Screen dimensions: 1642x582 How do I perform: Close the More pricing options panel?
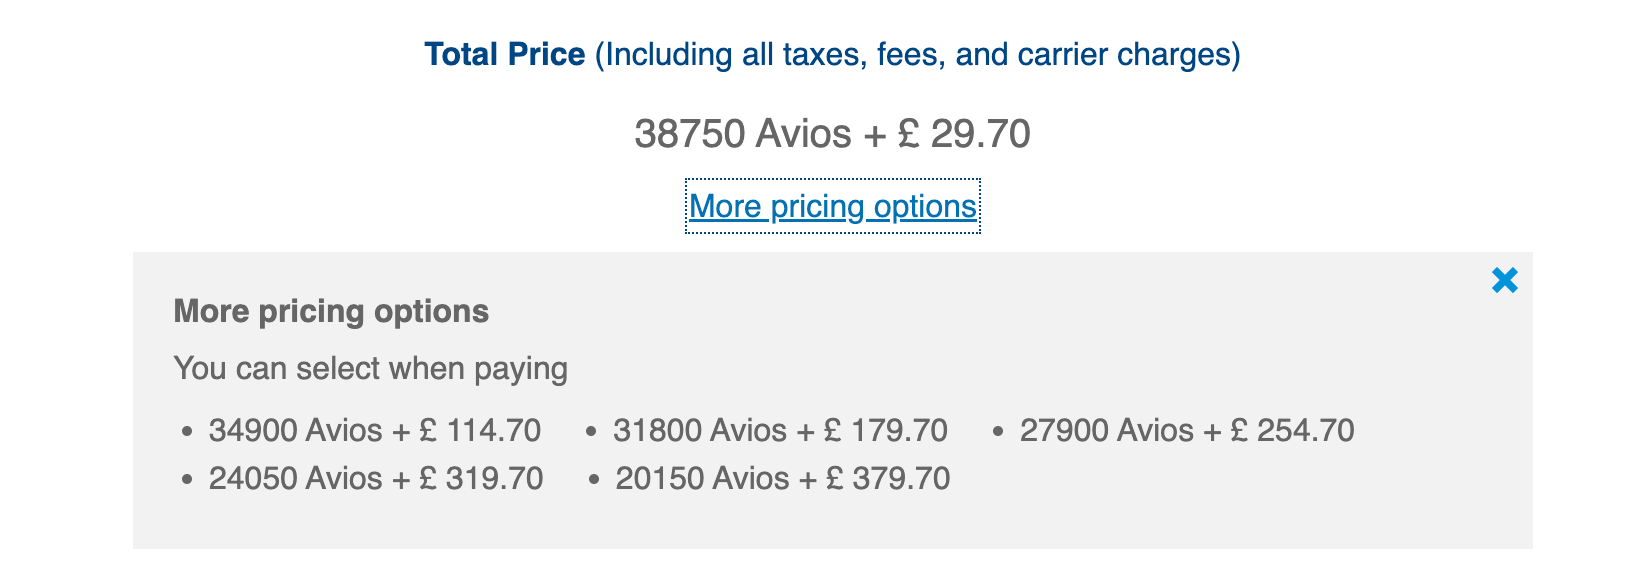pyautogui.click(x=1504, y=281)
